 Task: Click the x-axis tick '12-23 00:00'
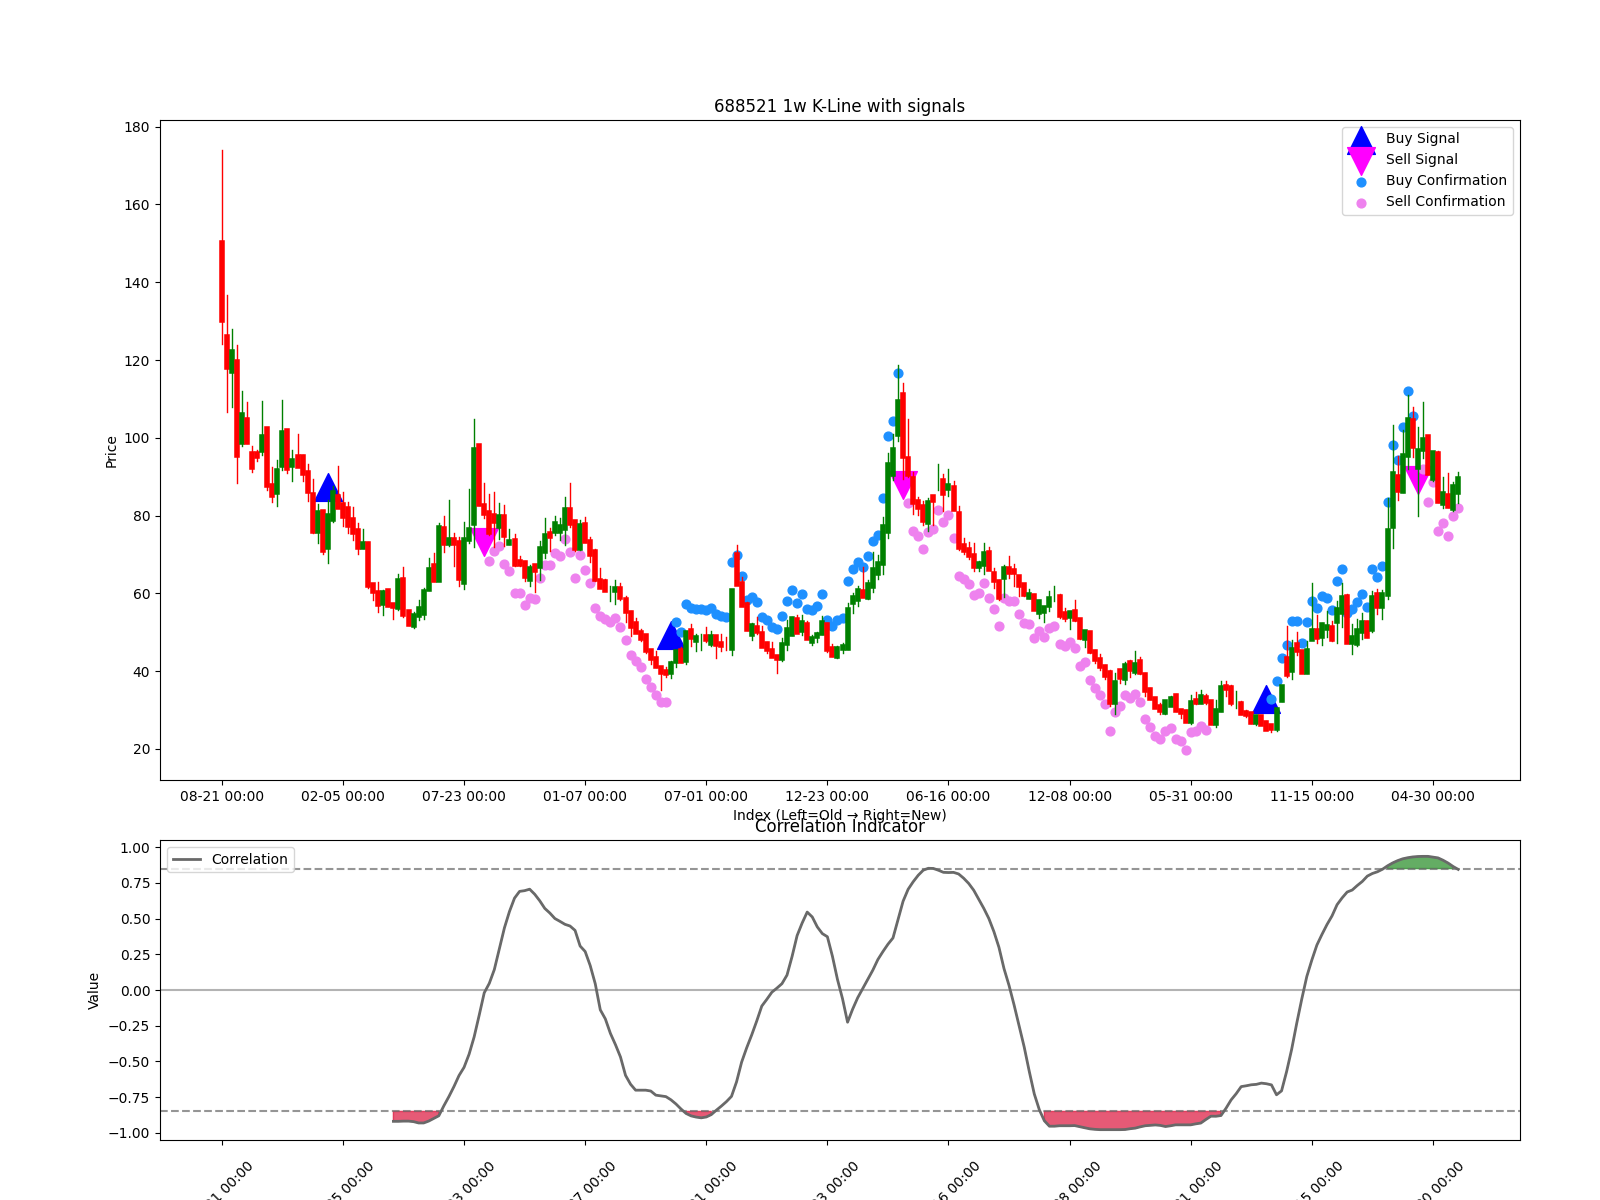pos(827,797)
